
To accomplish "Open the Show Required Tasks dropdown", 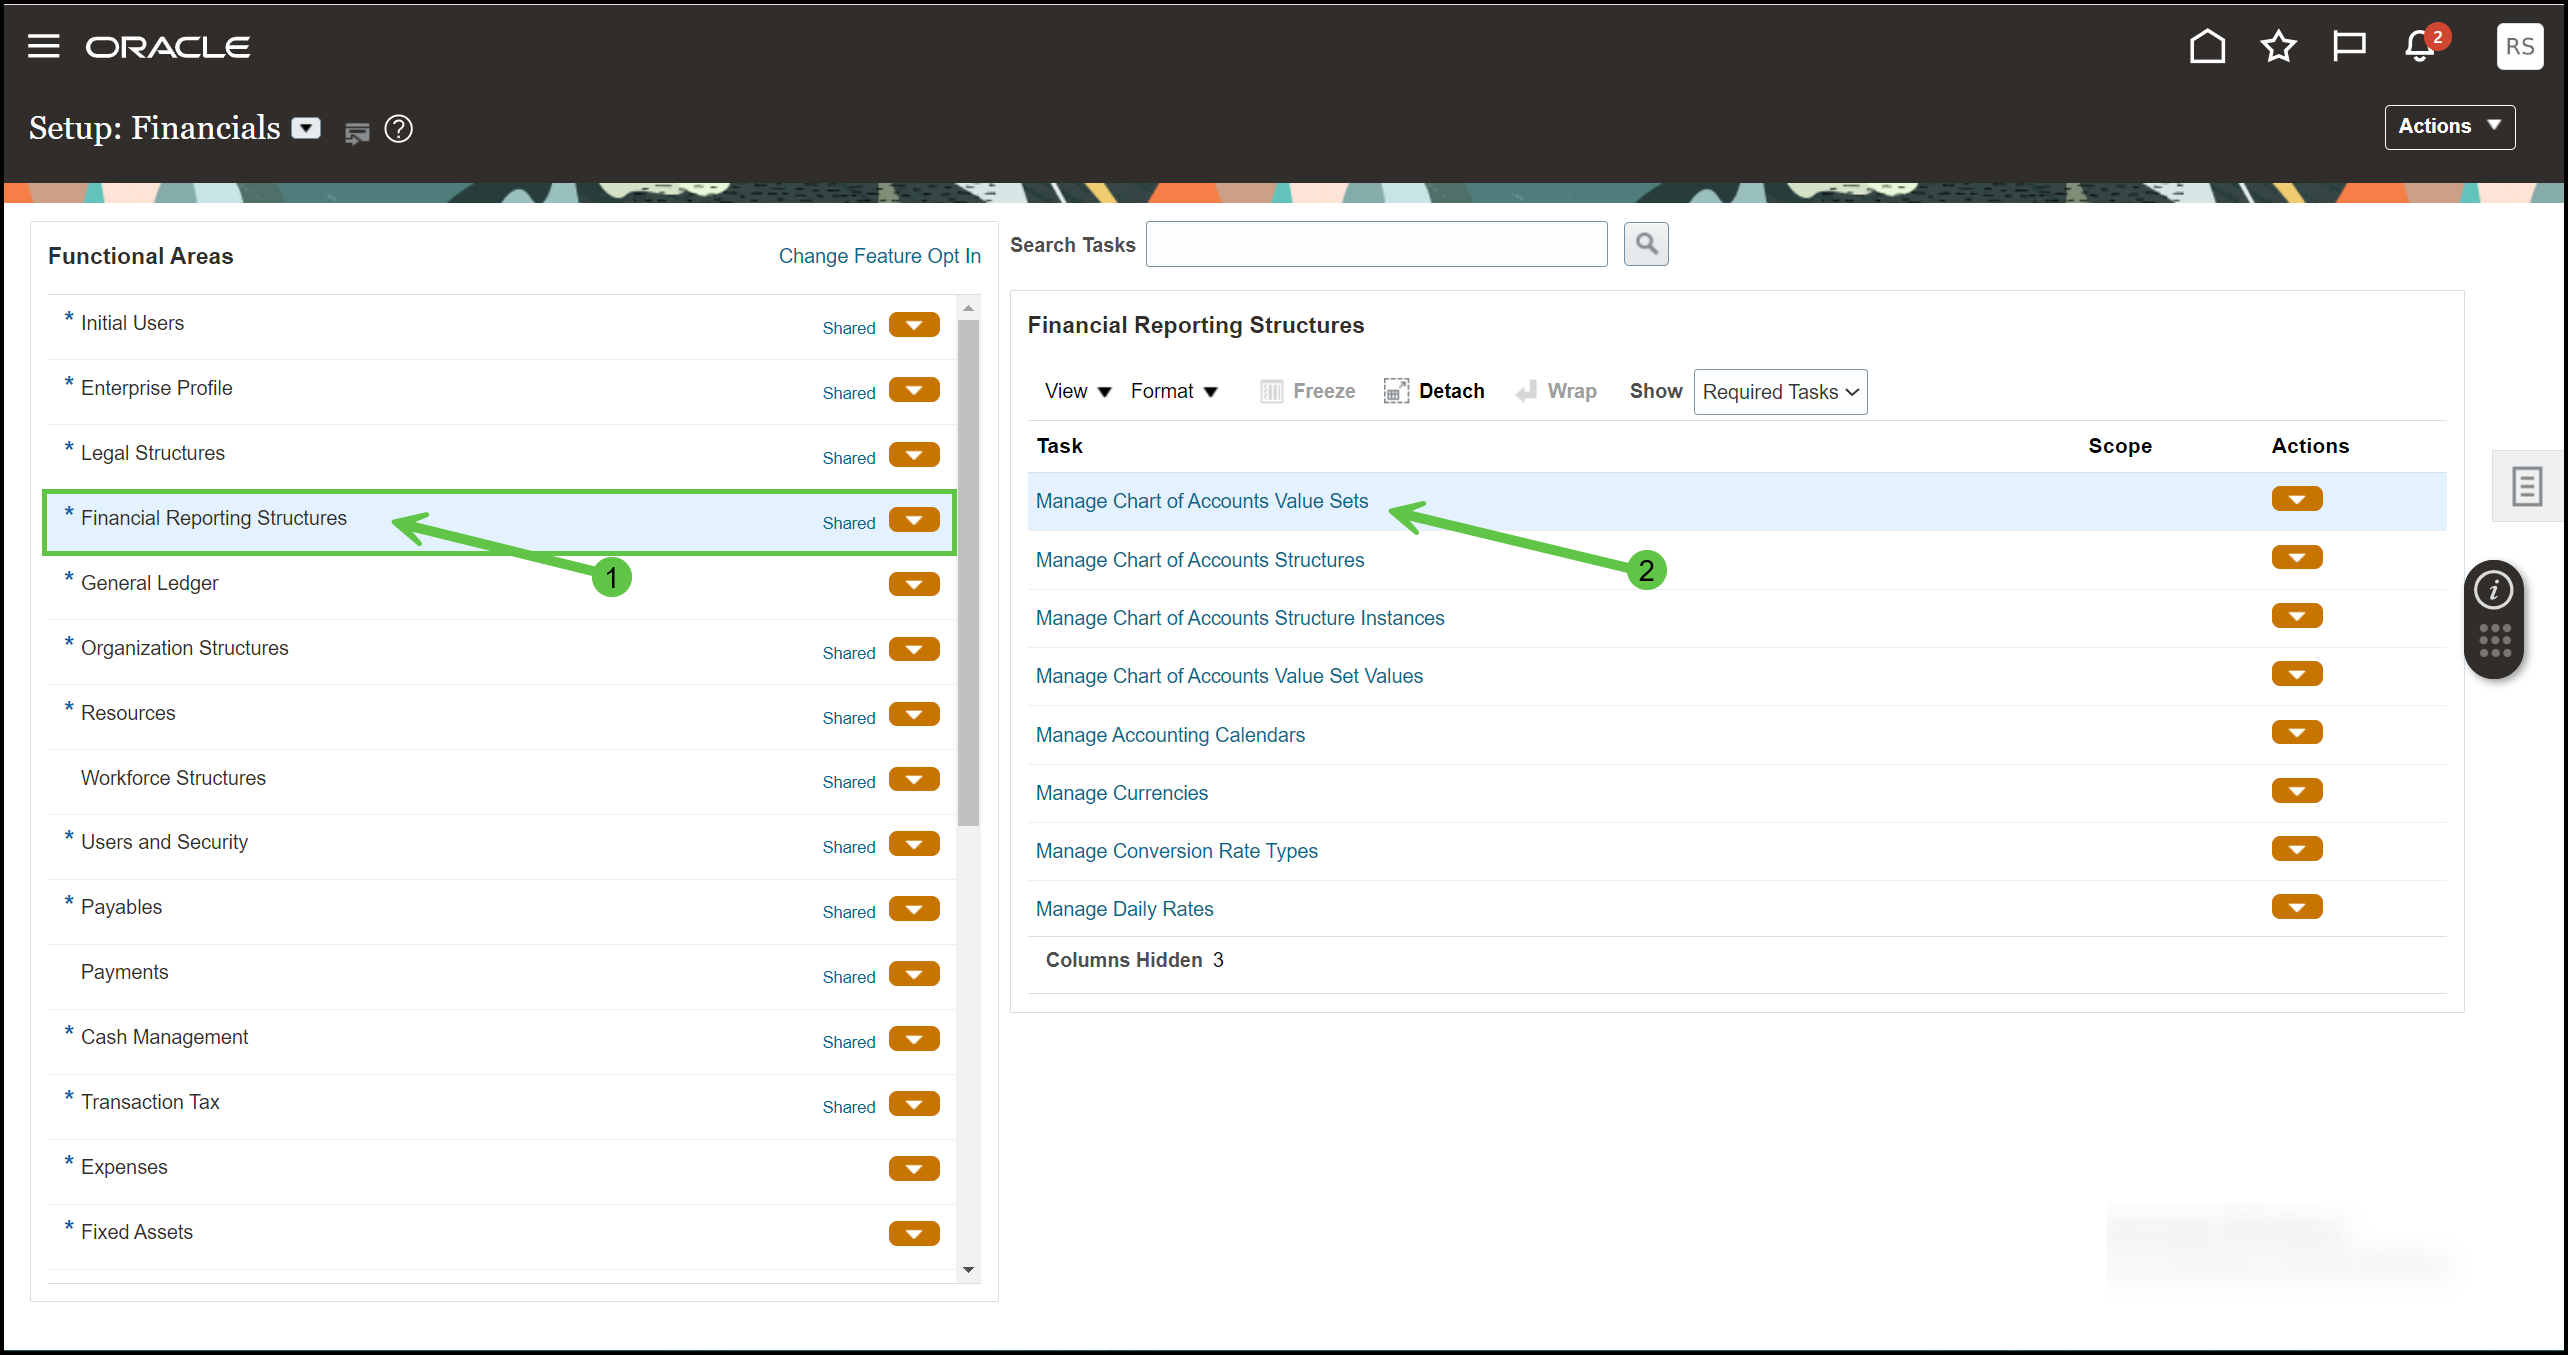I will 1780,392.
